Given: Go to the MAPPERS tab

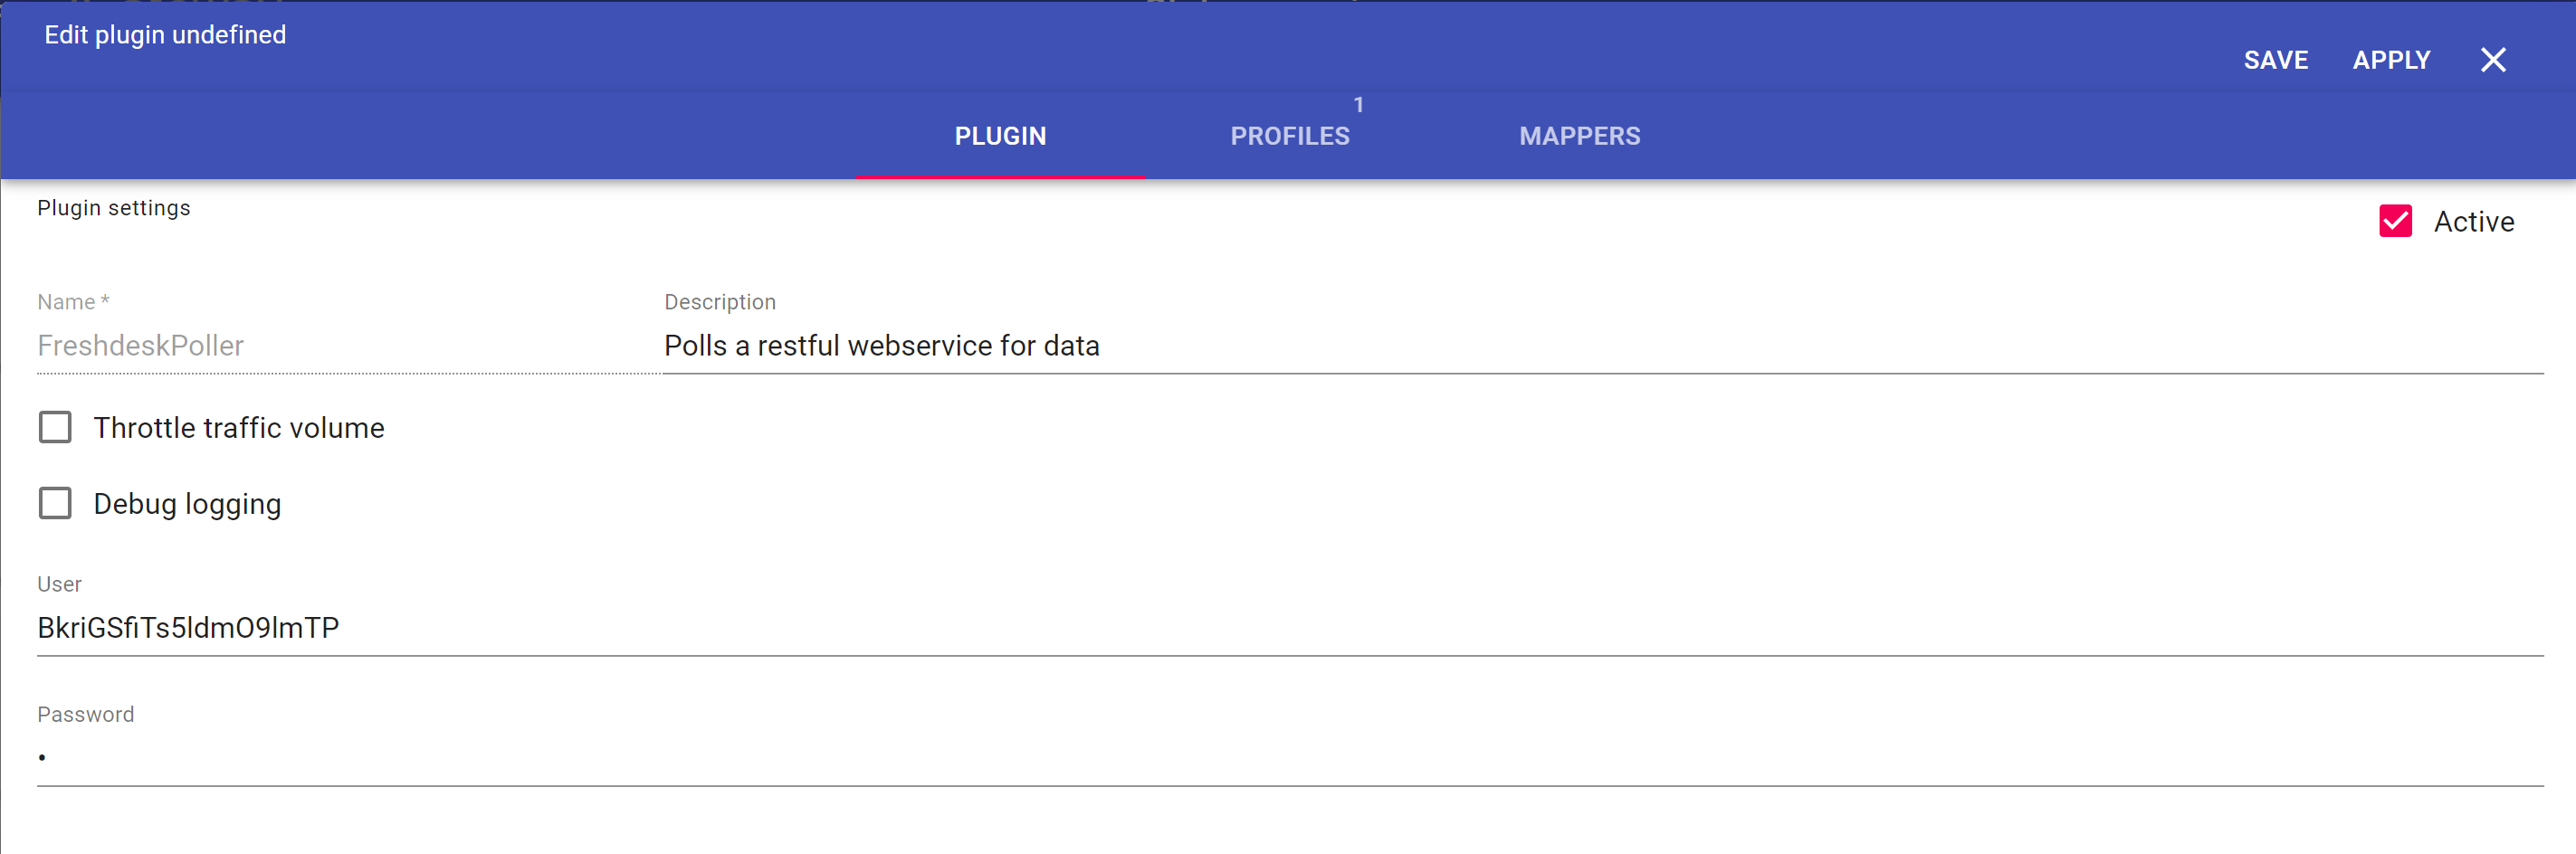Looking at the screenshot, I should [x=1579, y=136].
